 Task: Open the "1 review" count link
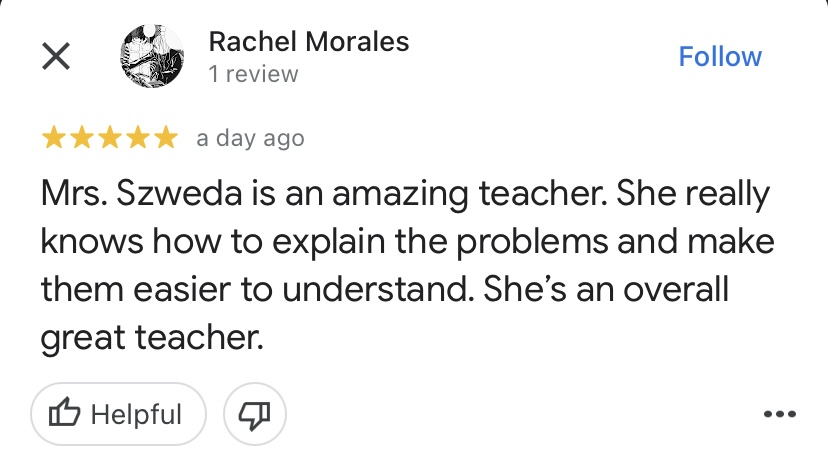click(253, 74)
